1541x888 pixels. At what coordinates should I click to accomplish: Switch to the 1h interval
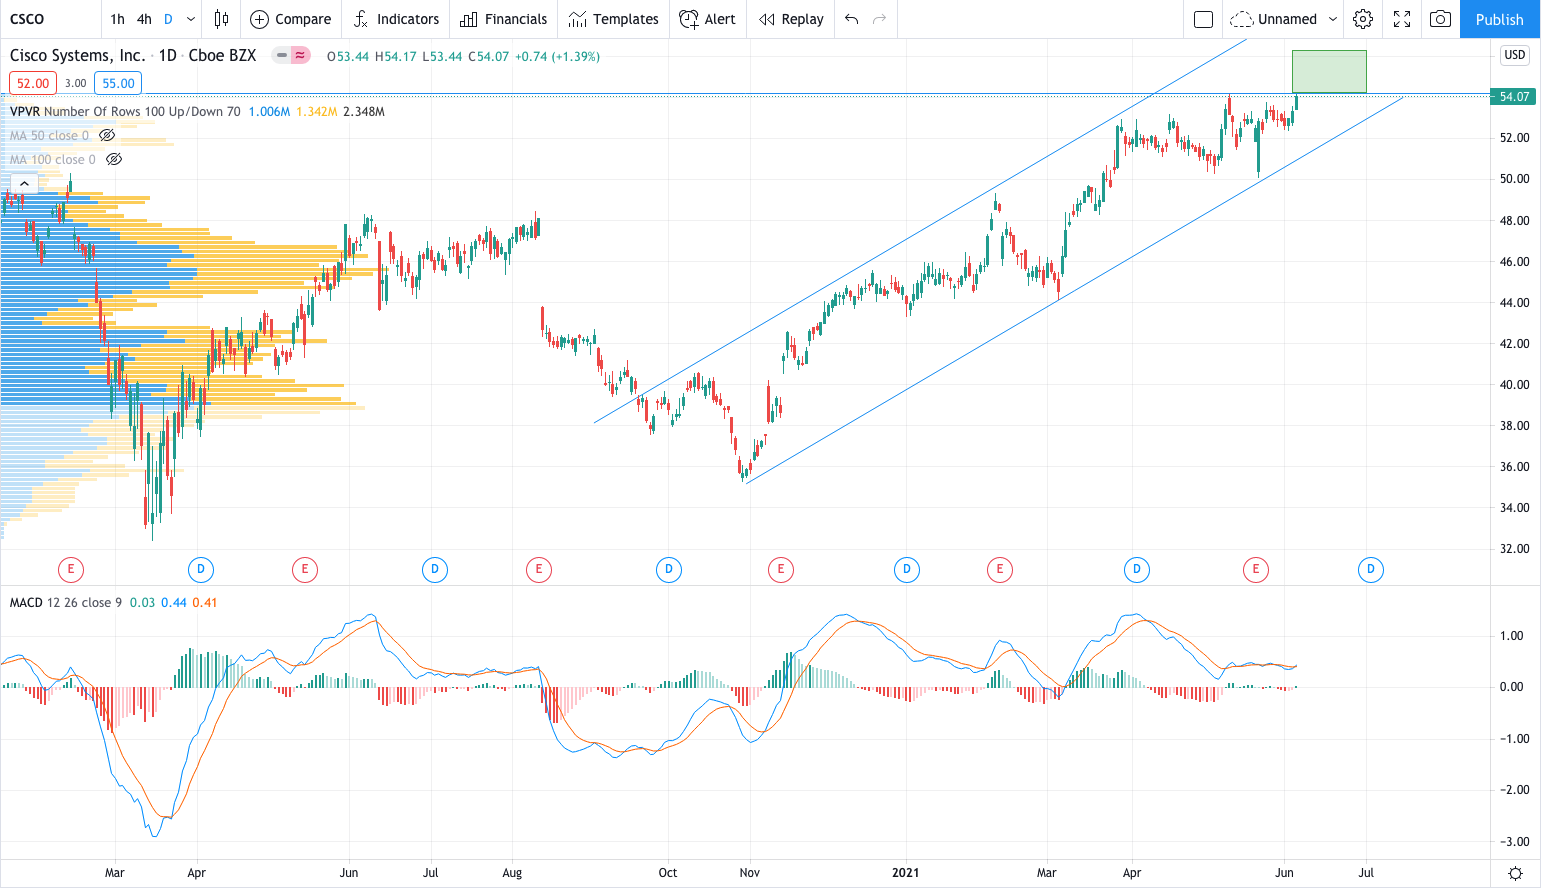[x=118, y=19]
